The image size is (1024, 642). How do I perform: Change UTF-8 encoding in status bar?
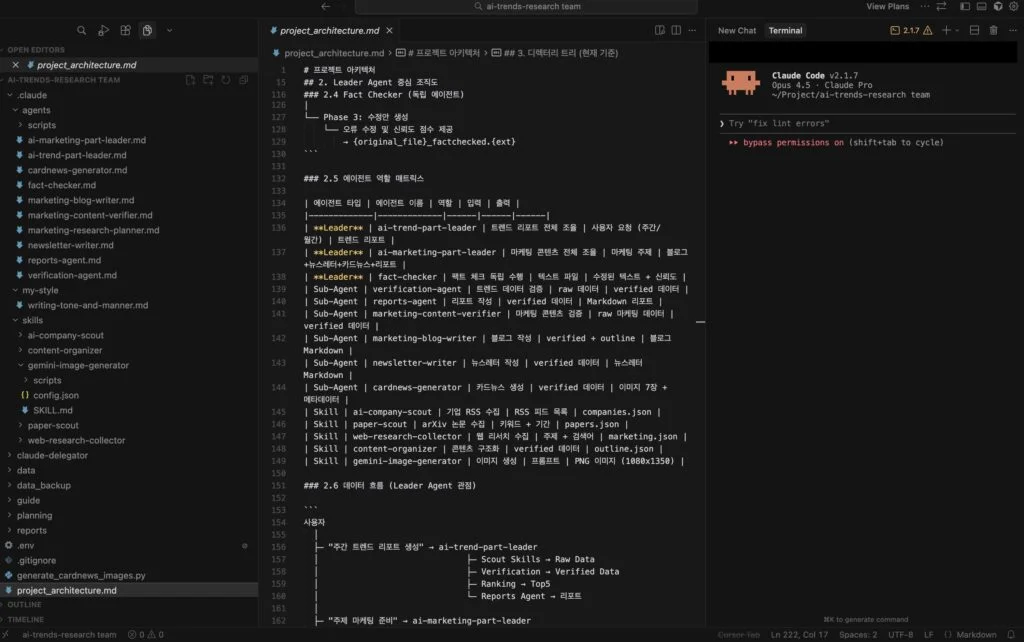[901, 635]
